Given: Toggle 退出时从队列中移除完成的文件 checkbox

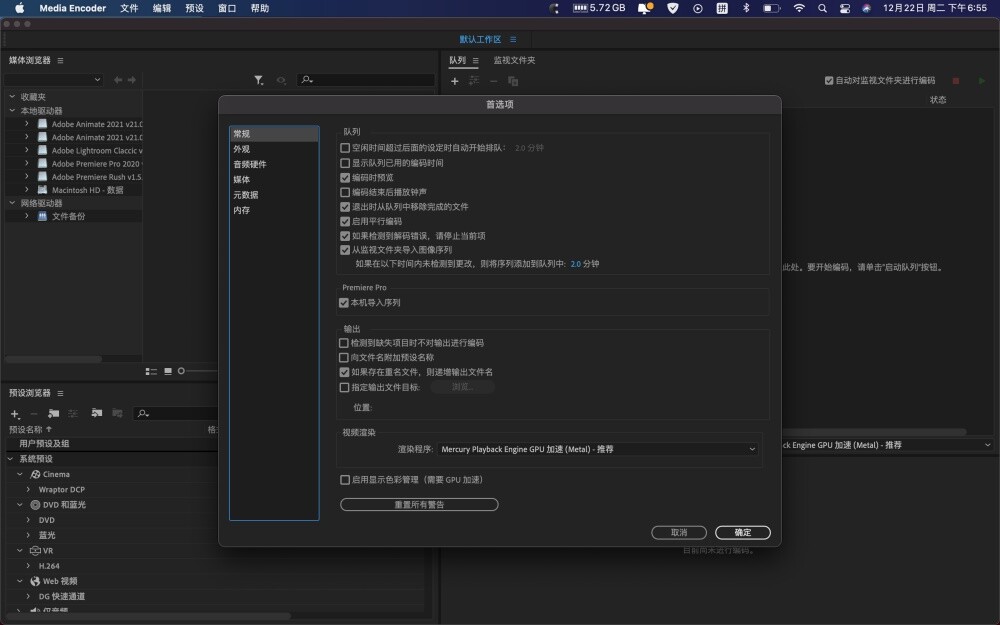Looking at the screenshot, I should click(345, 207).
